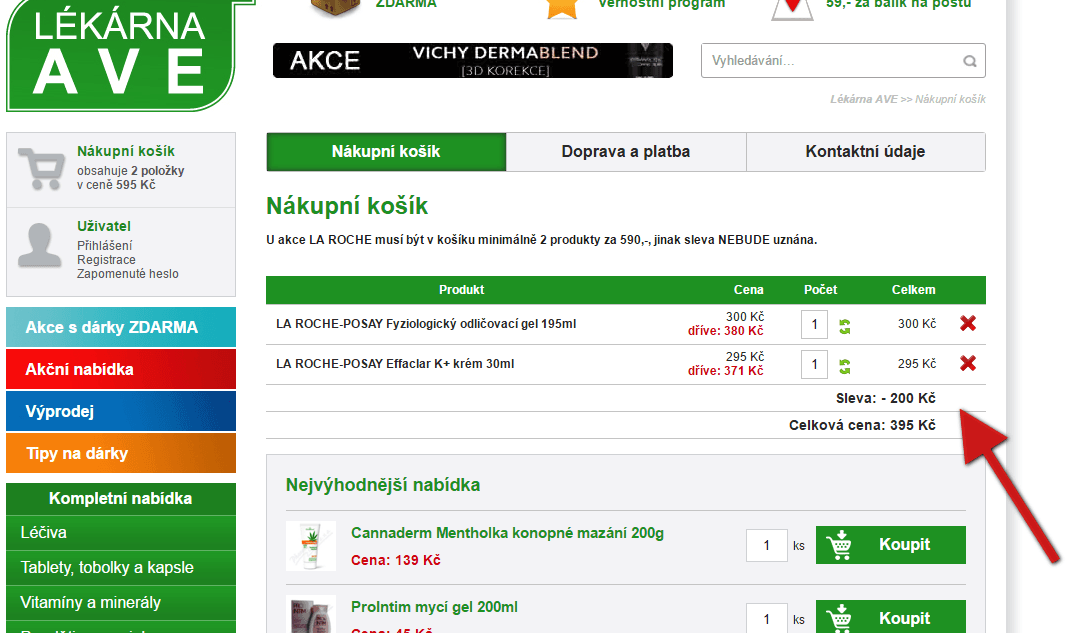Click Koupit button for ProIntim mycí gel
1076x633 pixels.
tap(891, 617)
